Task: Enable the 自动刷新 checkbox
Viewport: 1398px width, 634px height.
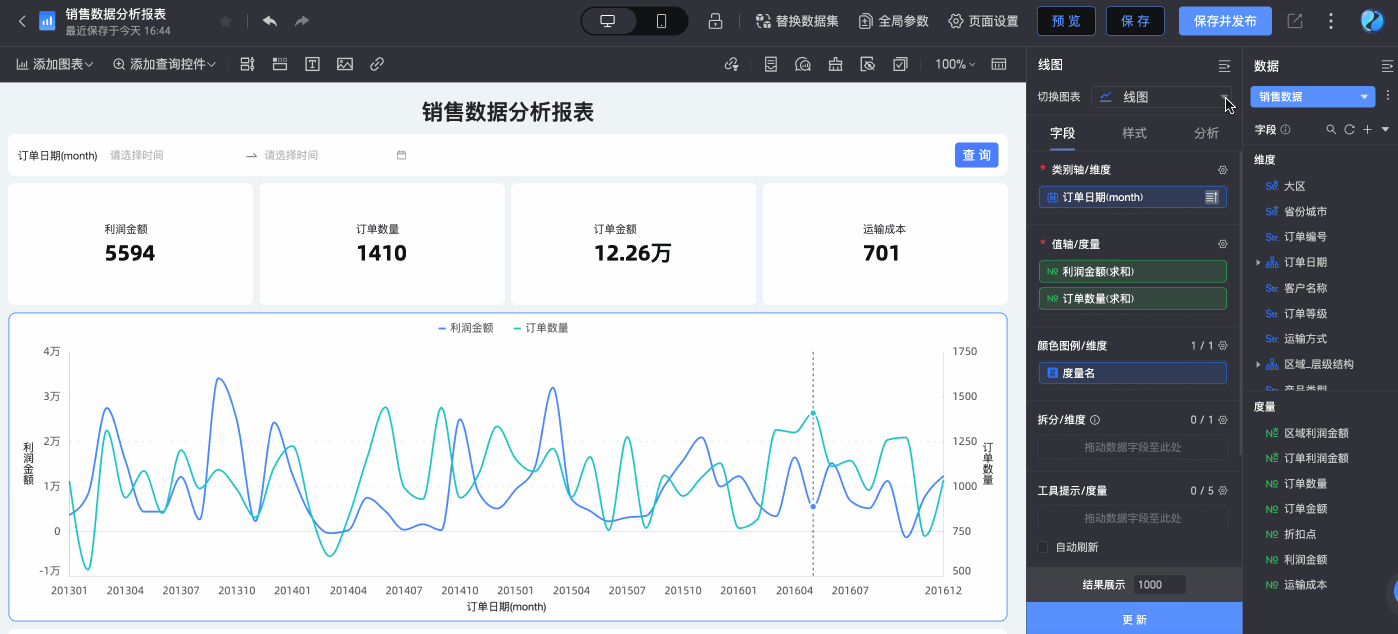Action: coord(1043,547)
